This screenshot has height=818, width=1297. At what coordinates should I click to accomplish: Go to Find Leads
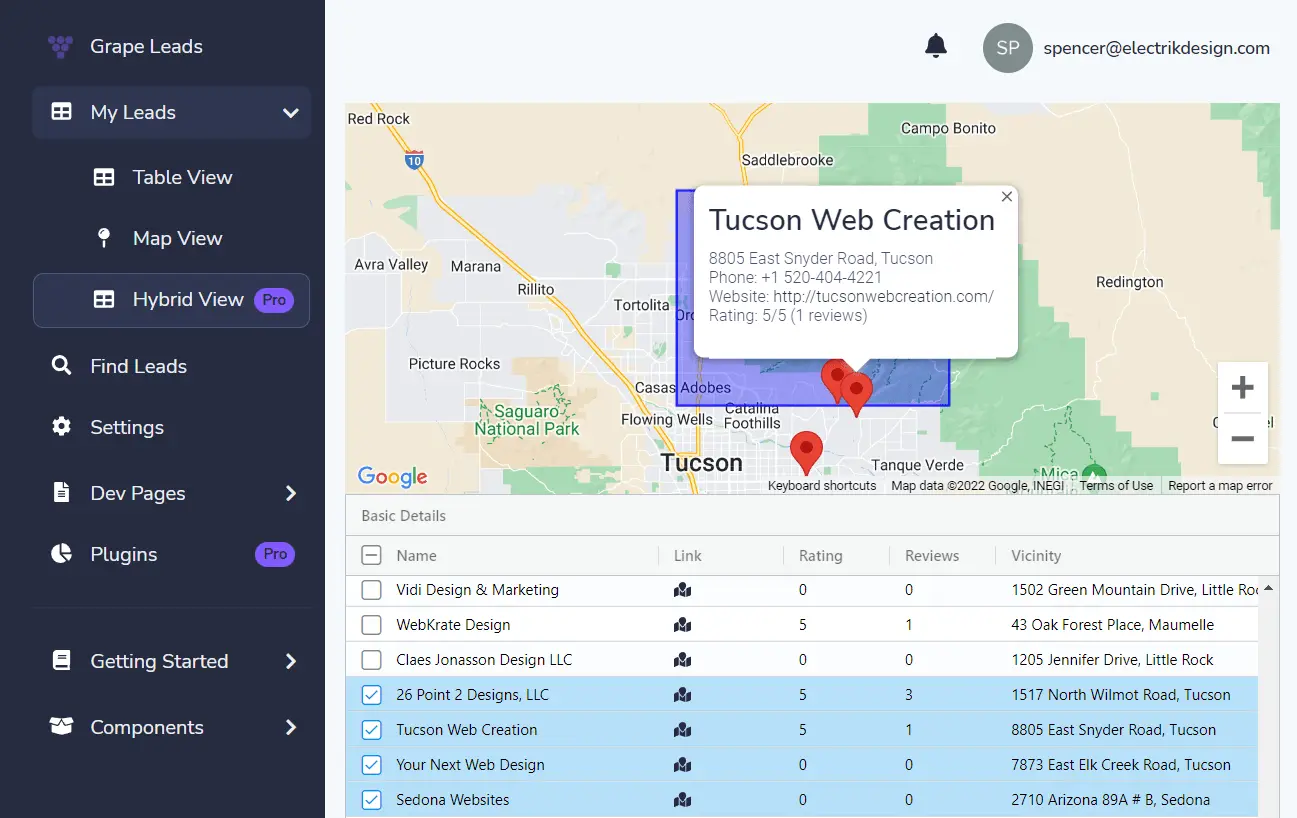point(171,366)
